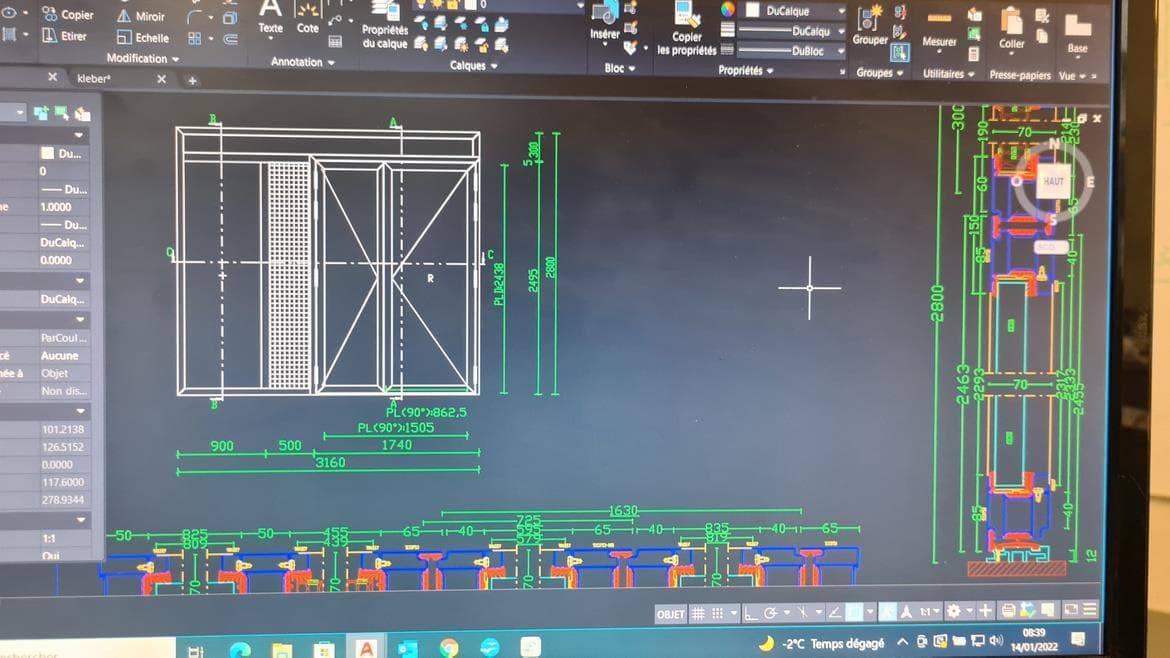Image resolution: width=1170 pixels, height=658 pixels.
Task: Click the Du... color swatch in properties palette
Action: click(48, 153)
